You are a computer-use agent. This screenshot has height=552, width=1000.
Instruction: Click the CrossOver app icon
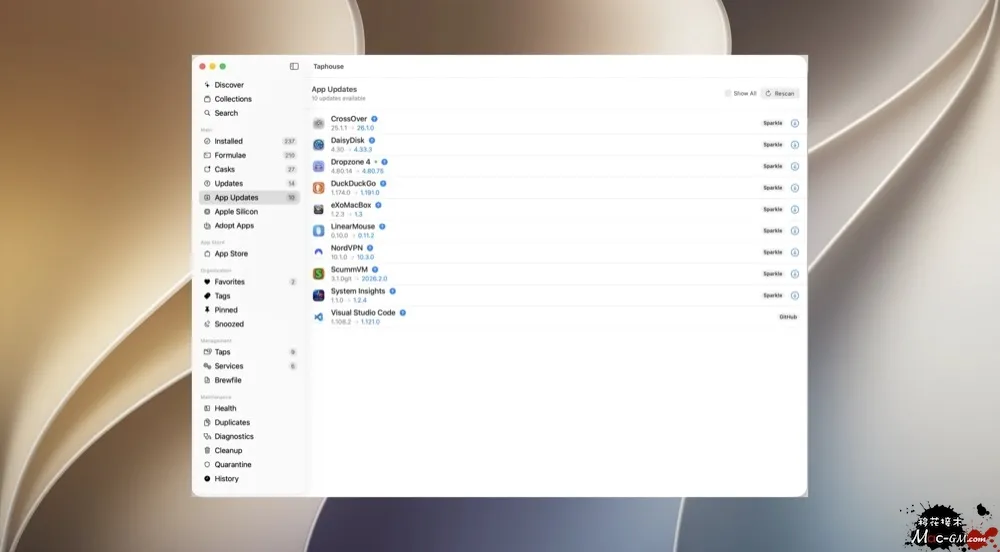[x=318, y=123]
